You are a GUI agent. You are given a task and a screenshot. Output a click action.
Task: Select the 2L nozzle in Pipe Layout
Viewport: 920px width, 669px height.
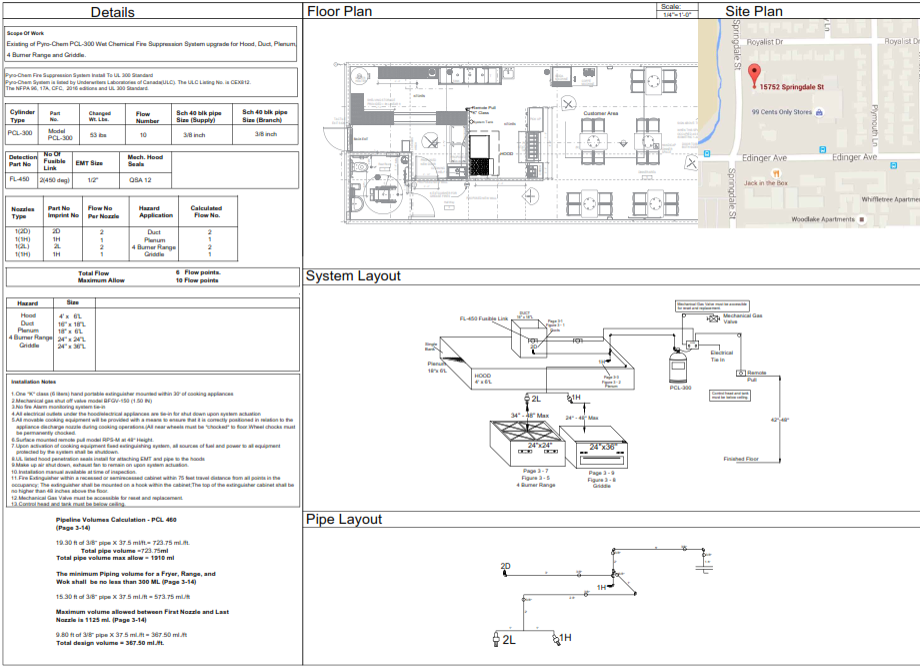pos(497,637)
